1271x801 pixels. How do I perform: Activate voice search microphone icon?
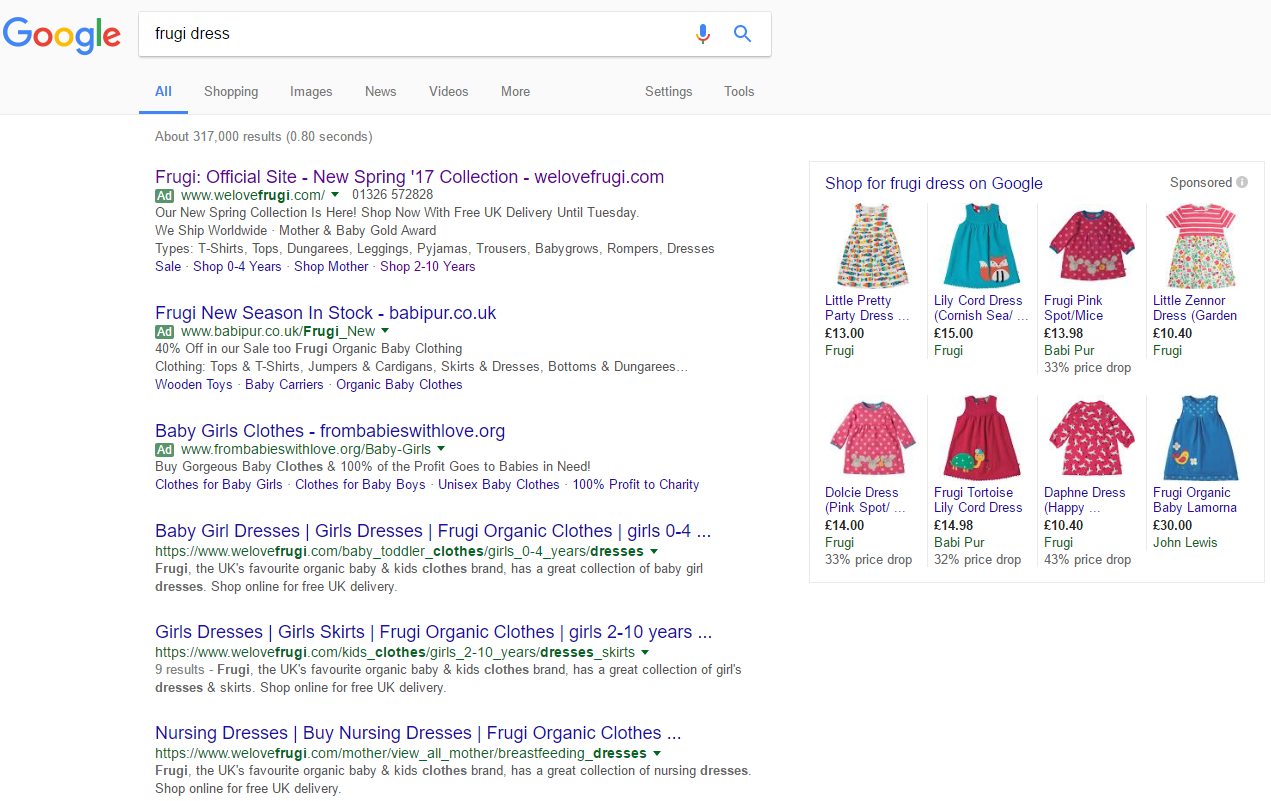tap(703, 34)
